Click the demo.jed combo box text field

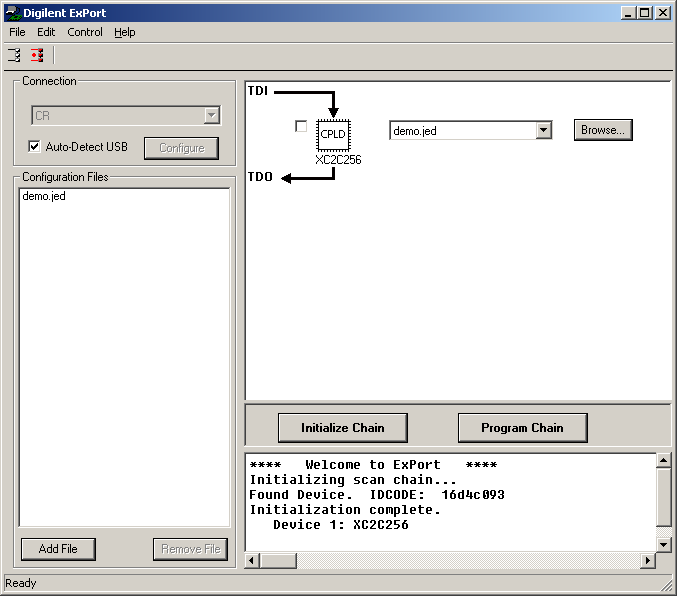[x=463, y=131]
